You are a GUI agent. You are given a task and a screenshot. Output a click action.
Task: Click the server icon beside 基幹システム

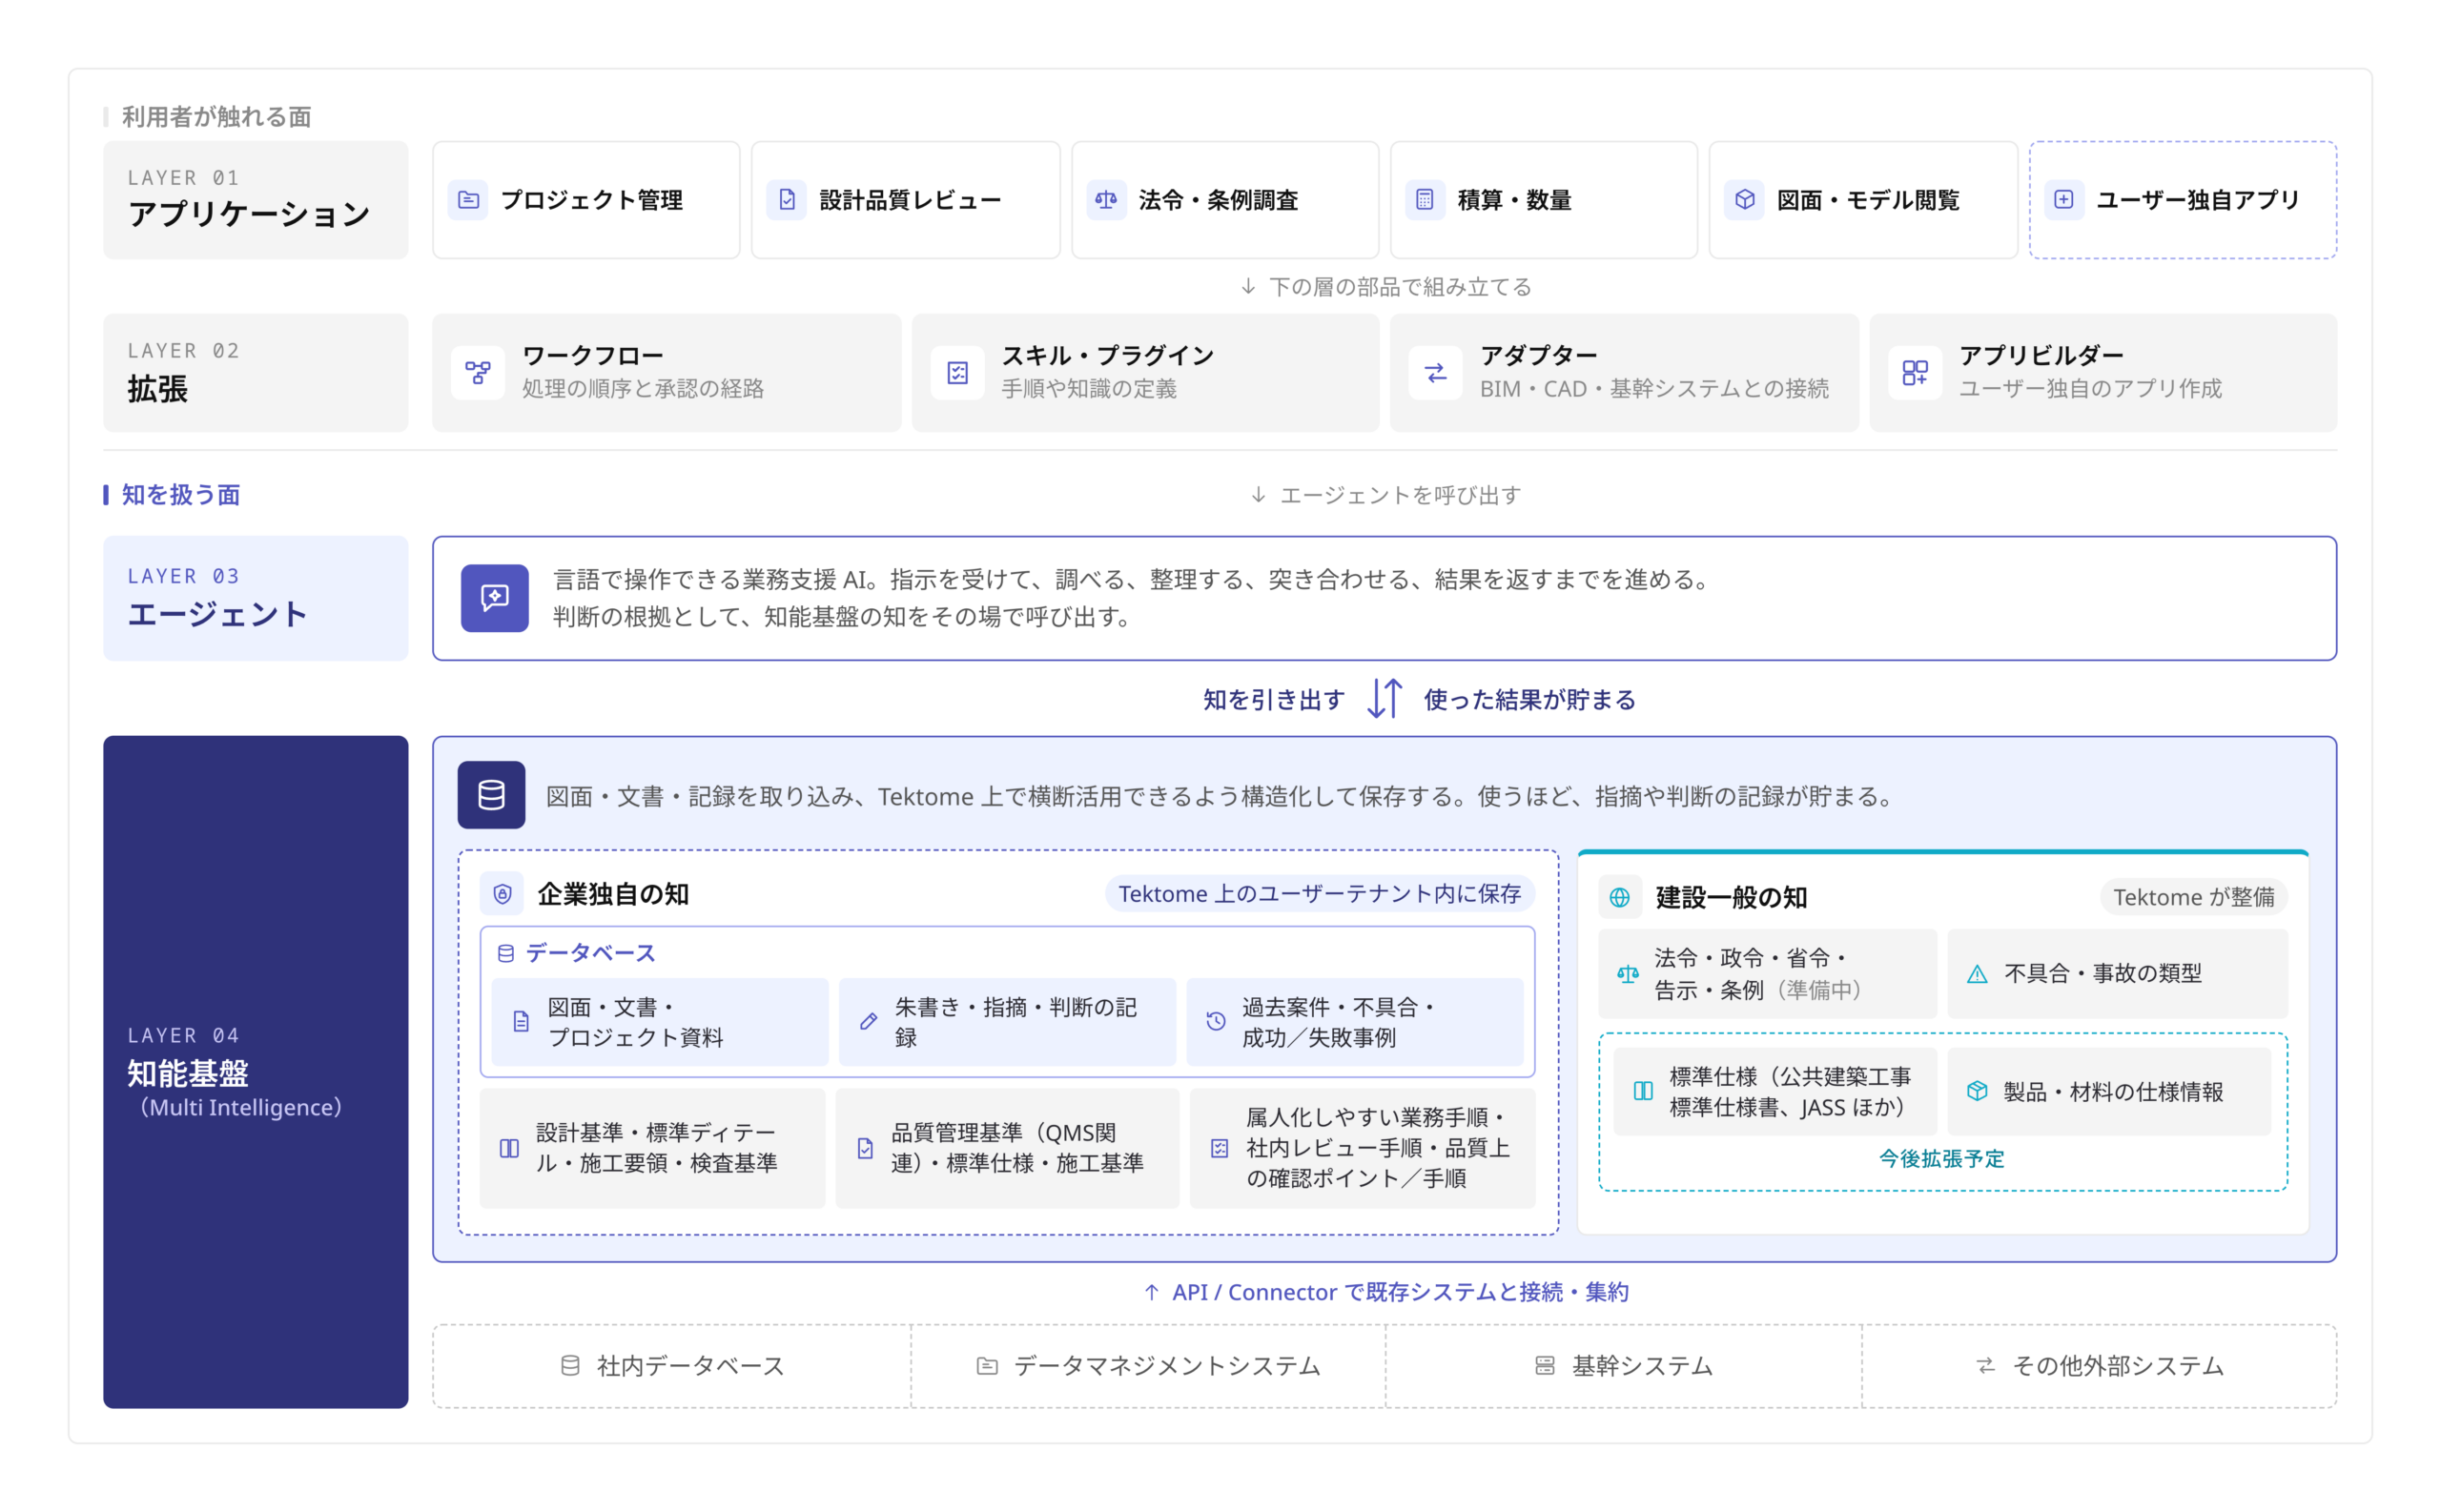point(1545,1365)
